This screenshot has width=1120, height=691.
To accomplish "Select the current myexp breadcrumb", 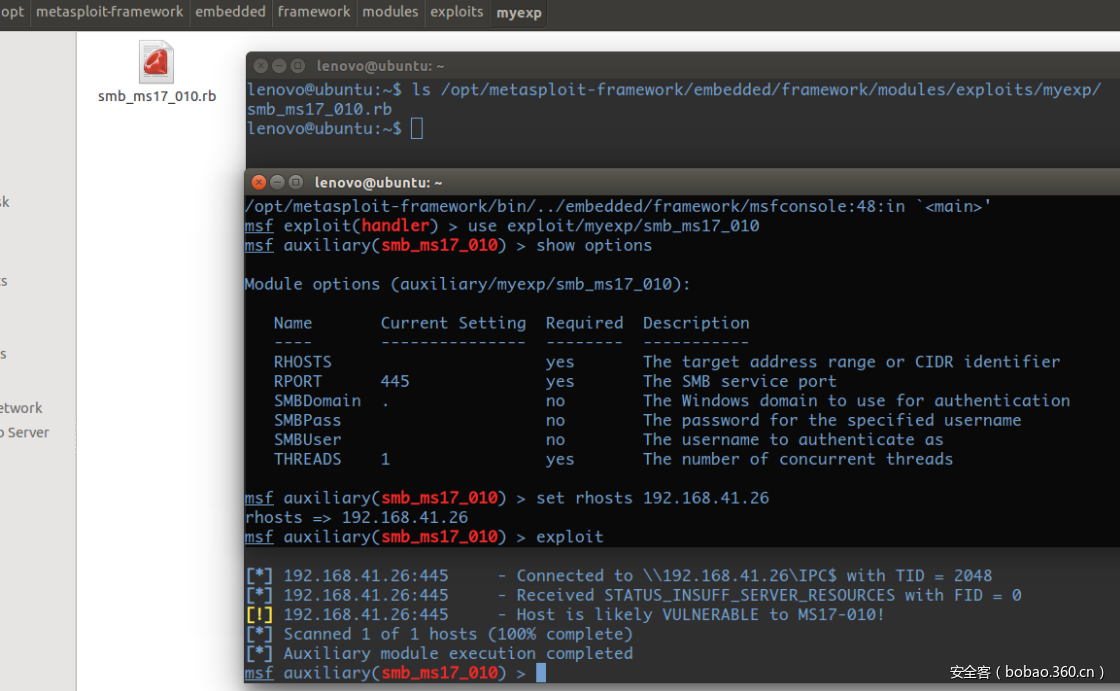I will tap(518, 13).
